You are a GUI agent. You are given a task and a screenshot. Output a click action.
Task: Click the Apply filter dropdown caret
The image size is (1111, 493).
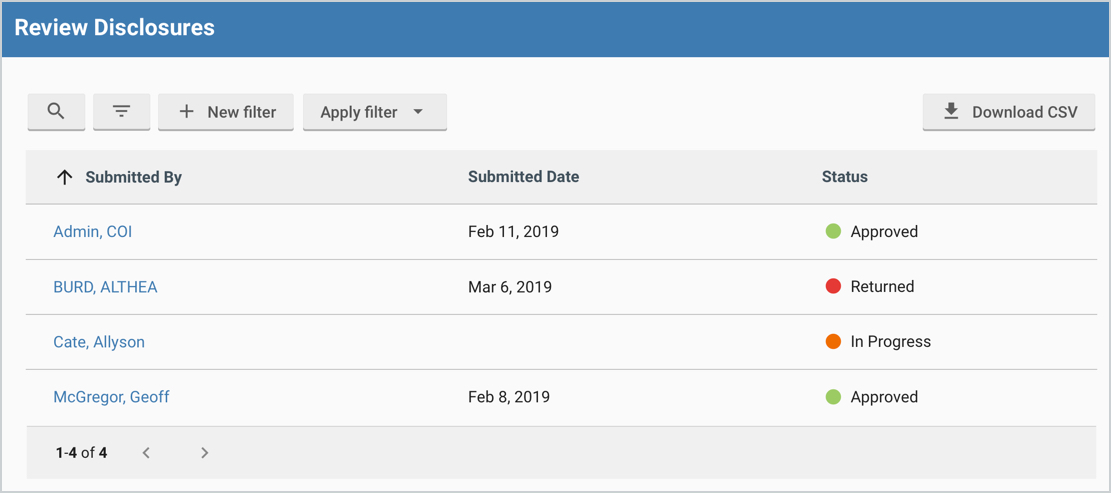418,112
